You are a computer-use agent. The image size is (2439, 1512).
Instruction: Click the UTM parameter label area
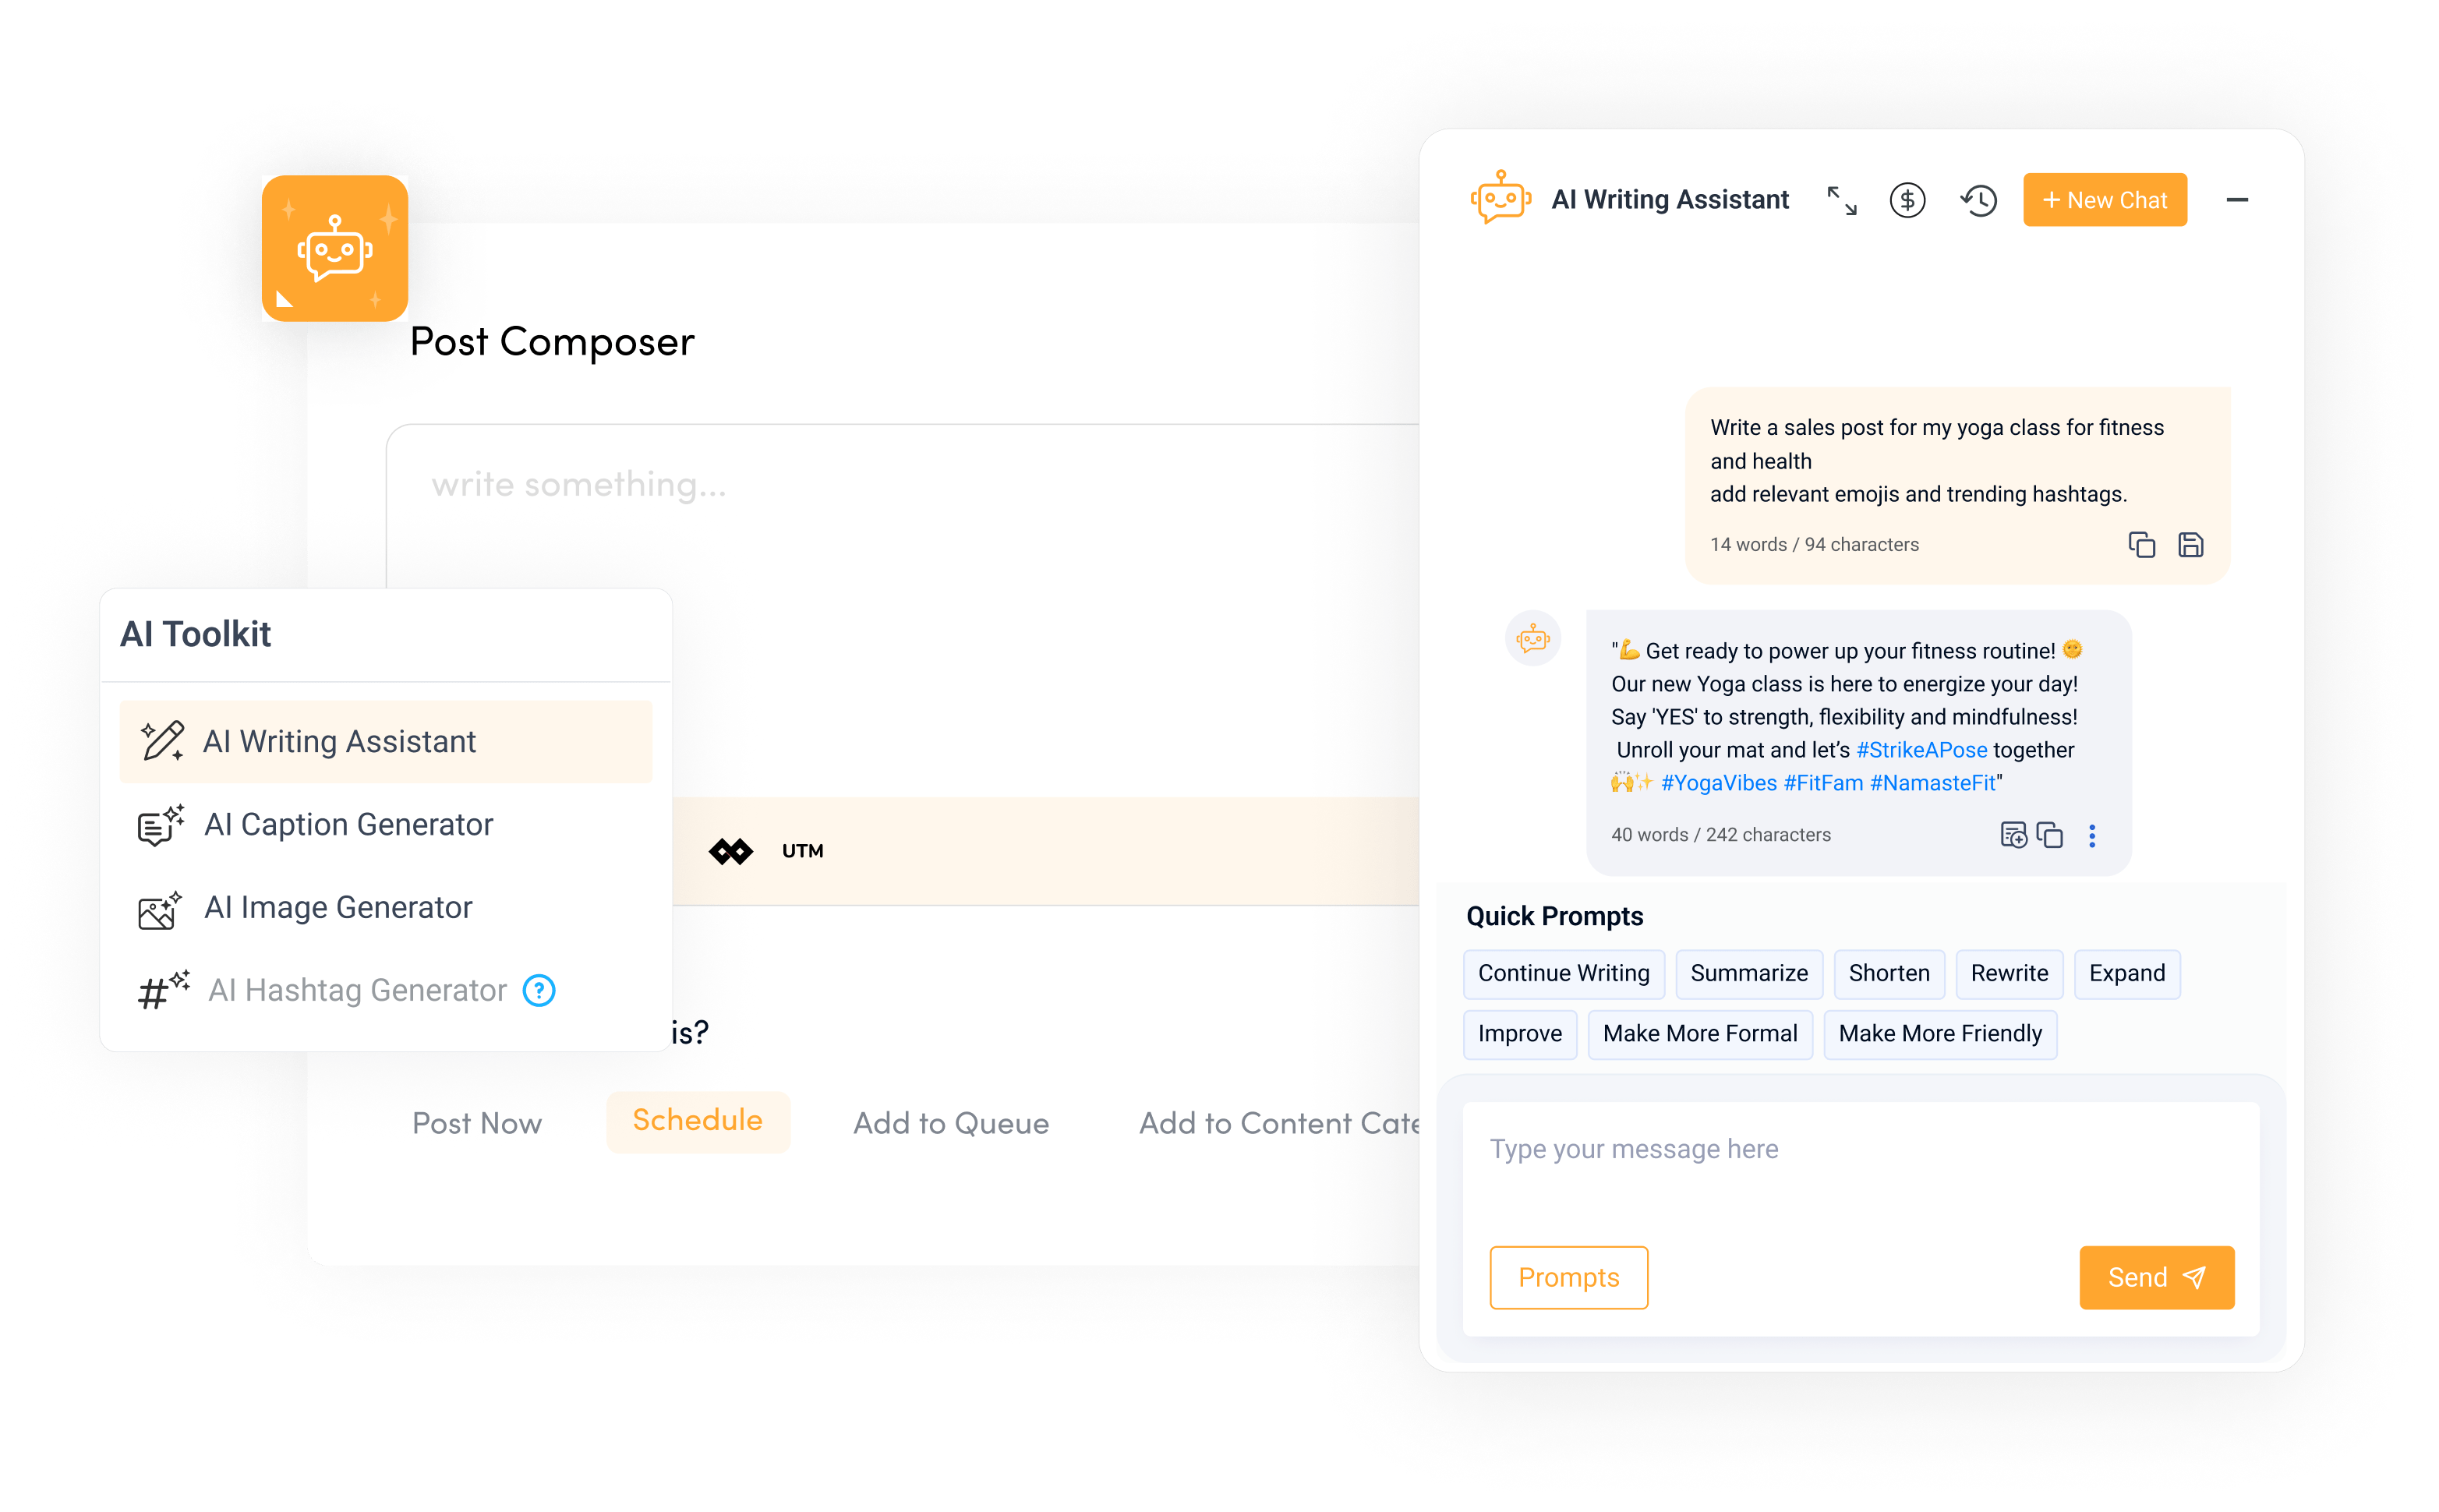point(800,850)
